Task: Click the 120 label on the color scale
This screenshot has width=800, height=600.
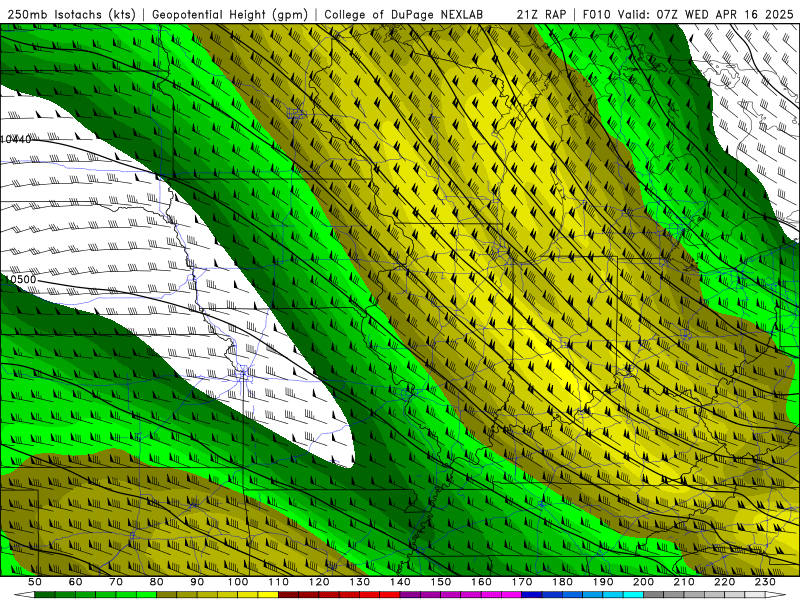Action: coord(319,582)
